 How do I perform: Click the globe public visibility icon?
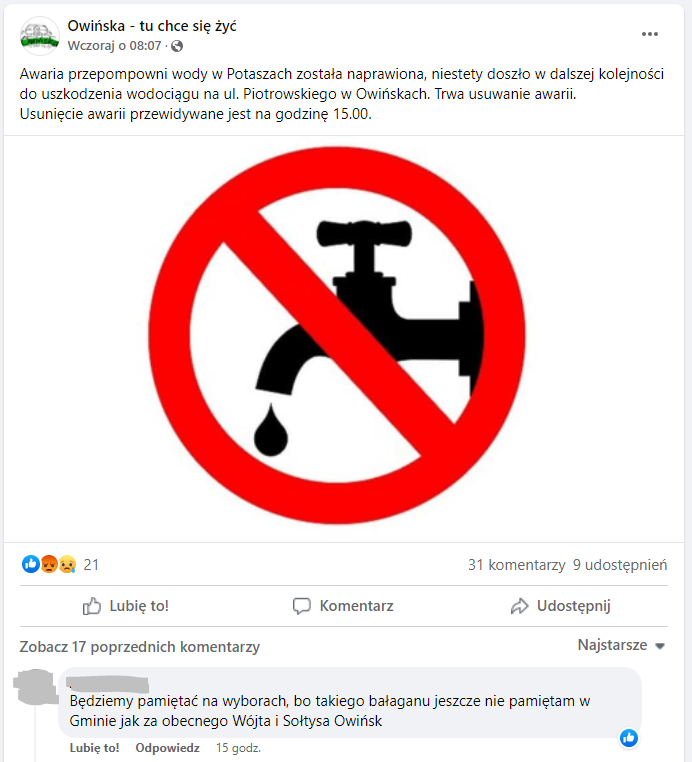177,46
